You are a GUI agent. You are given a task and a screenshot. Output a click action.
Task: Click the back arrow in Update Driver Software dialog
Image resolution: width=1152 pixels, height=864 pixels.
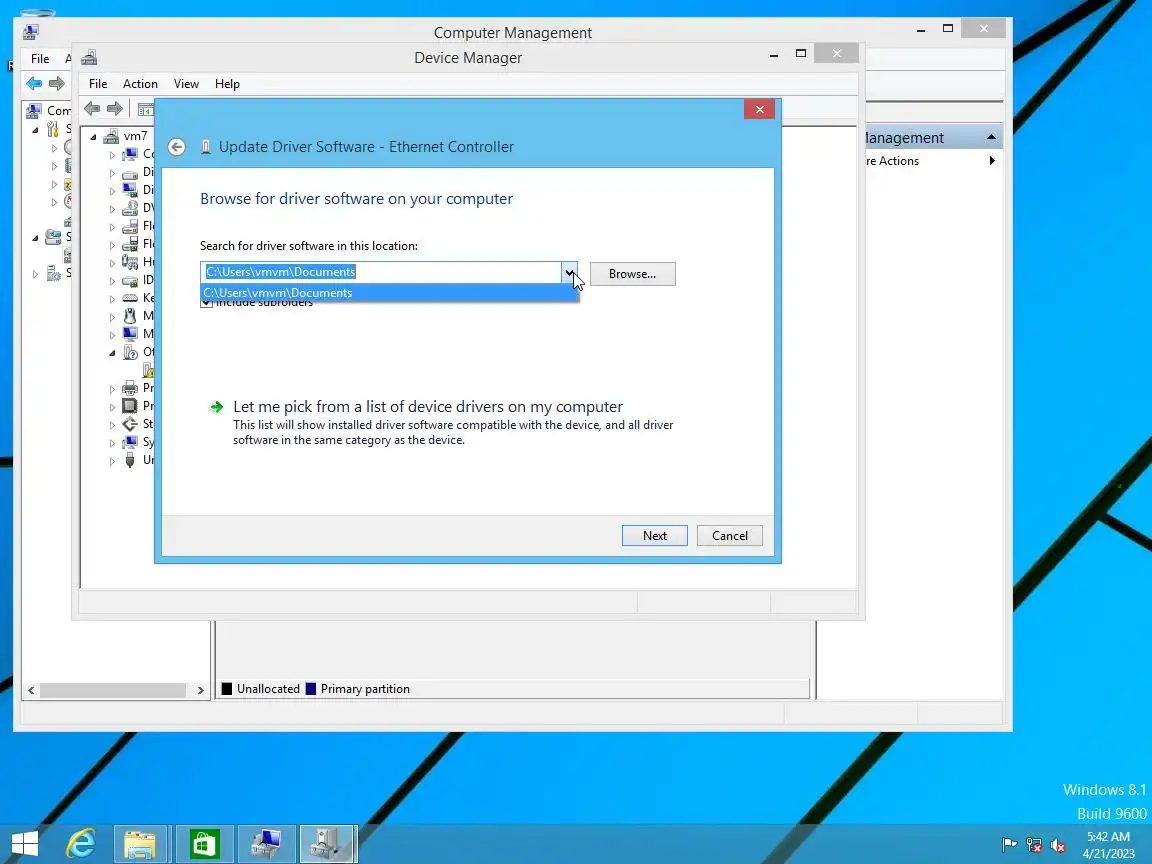pyautogui.click(x=176, y=147)
